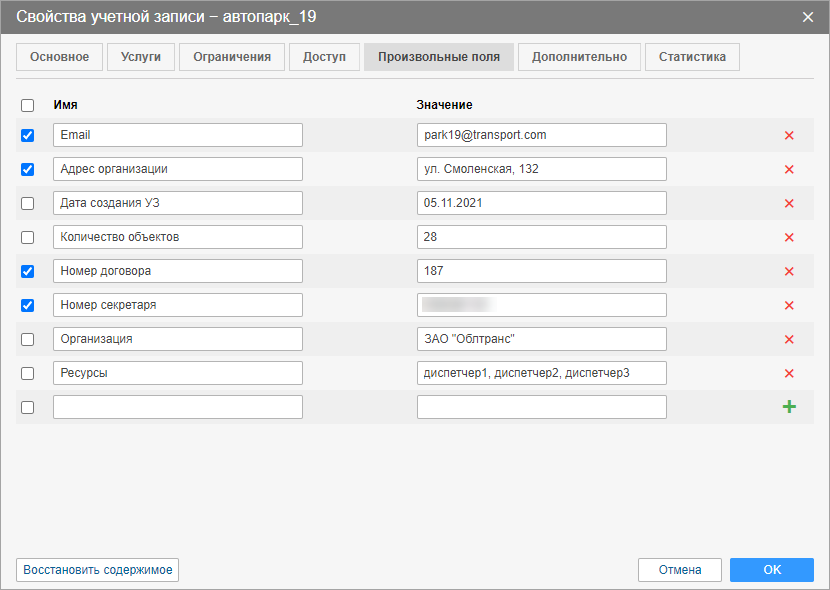
Task: Delete the Дата создания УЗ row
Action: 789,203
